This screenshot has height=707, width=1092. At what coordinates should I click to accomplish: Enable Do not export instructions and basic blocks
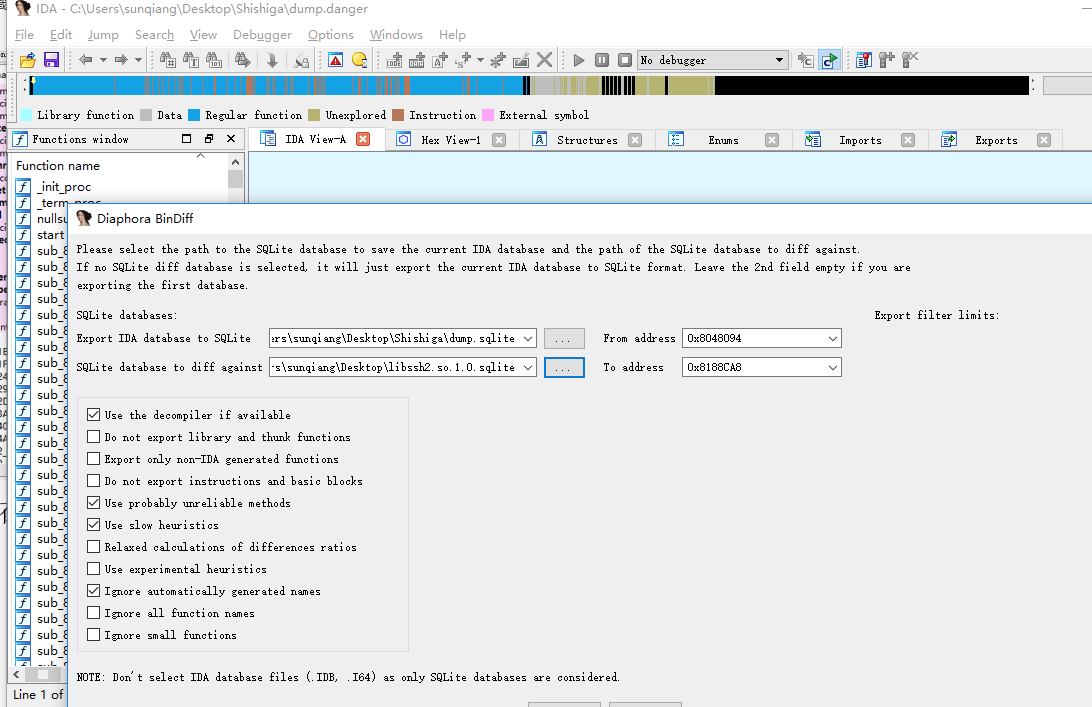coord(93,481)
